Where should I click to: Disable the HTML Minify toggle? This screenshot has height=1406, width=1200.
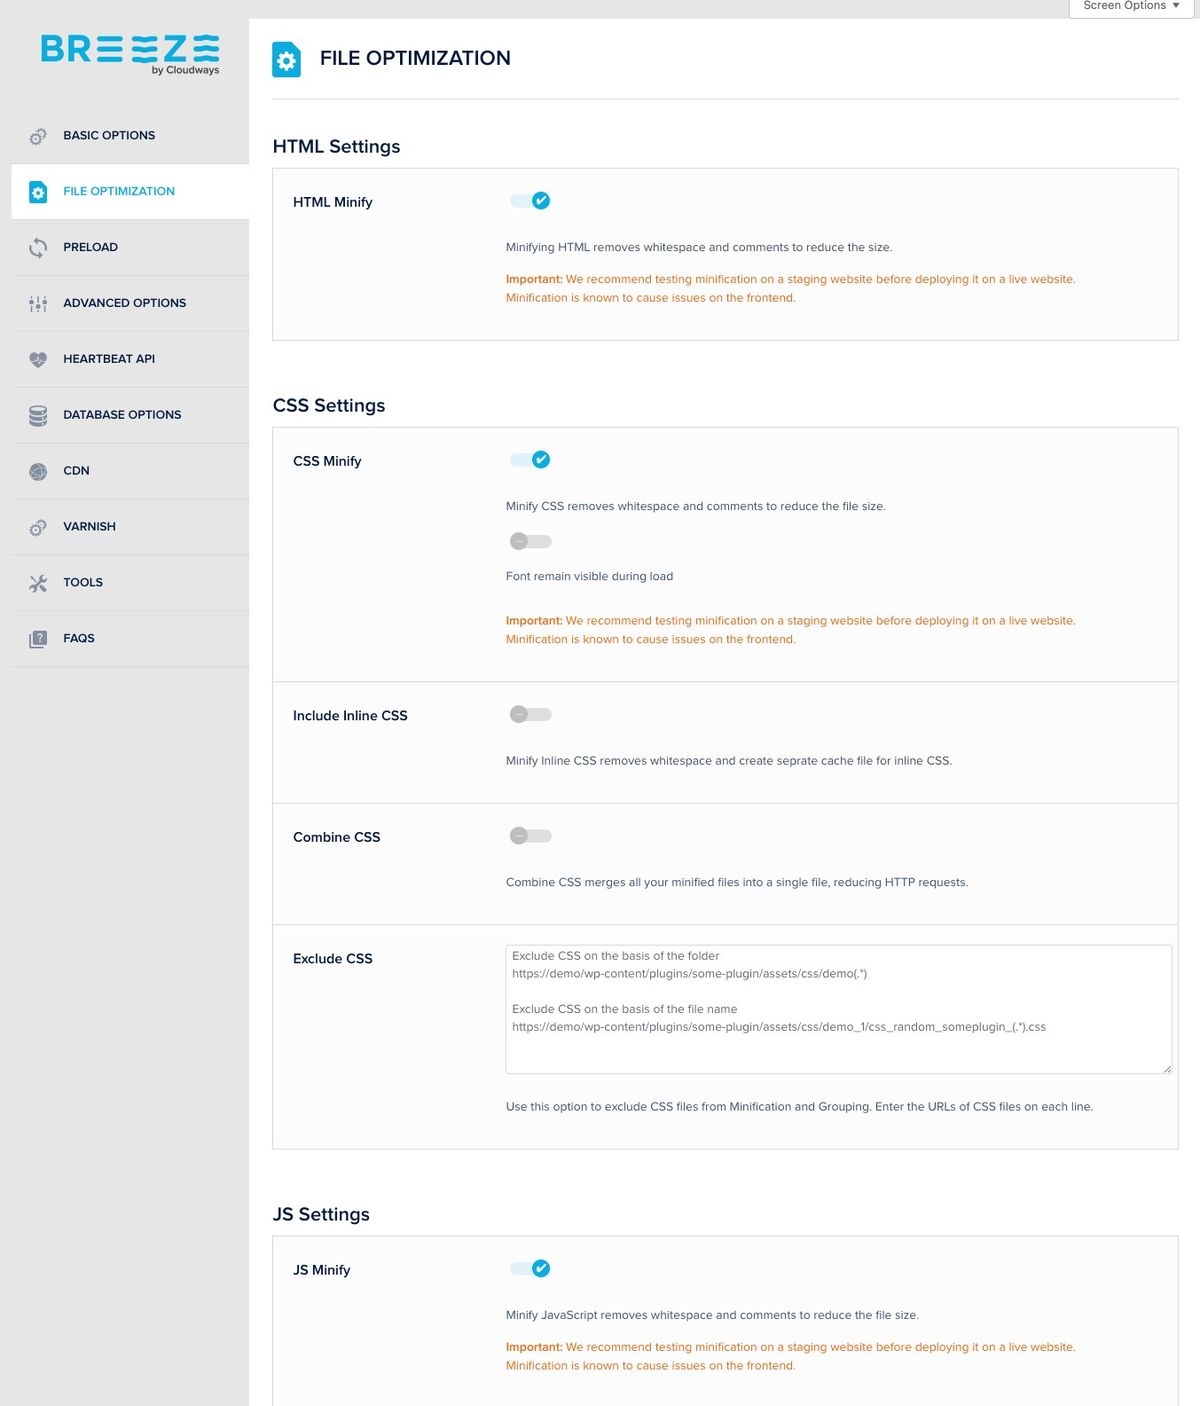point(530,201)
